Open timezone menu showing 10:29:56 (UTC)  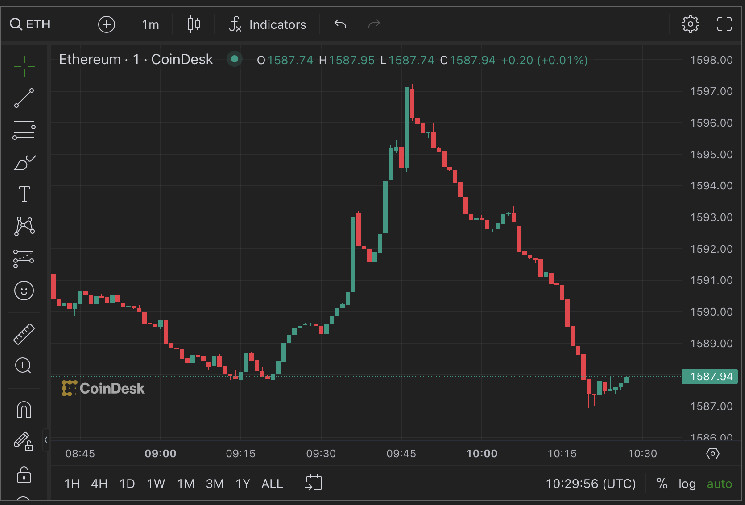[x=591, y=484]
